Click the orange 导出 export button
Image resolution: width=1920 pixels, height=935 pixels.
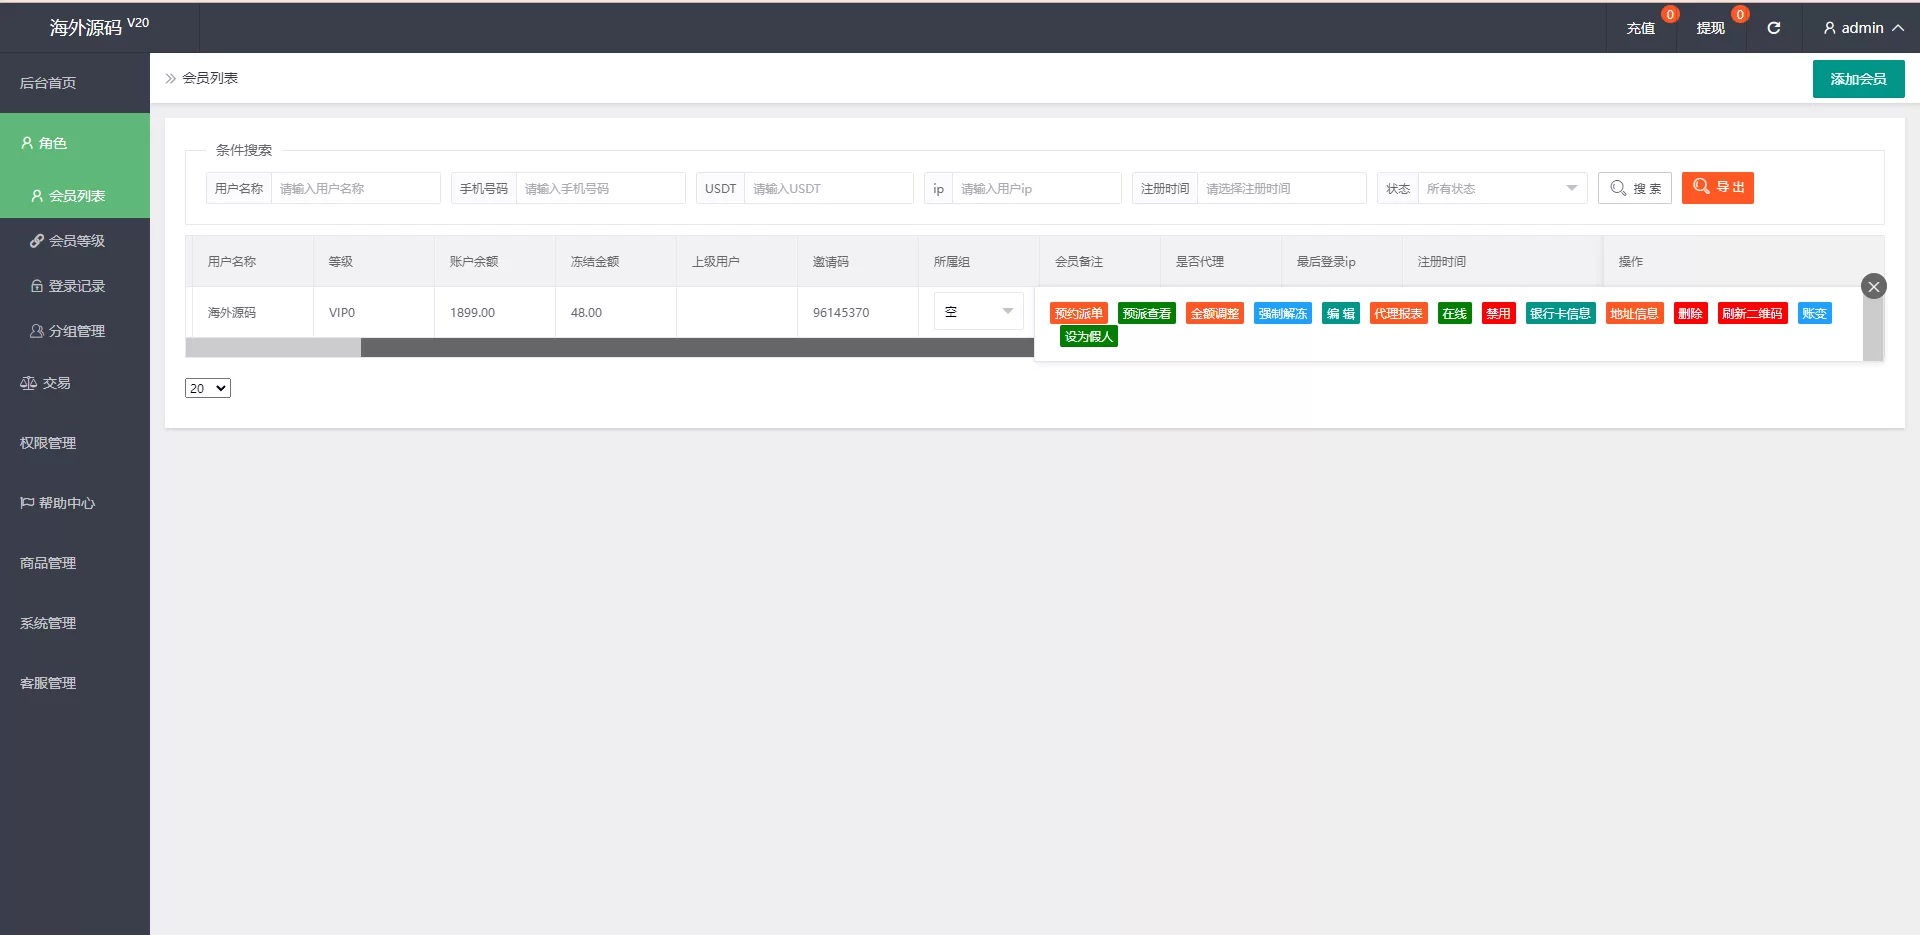1717,188
